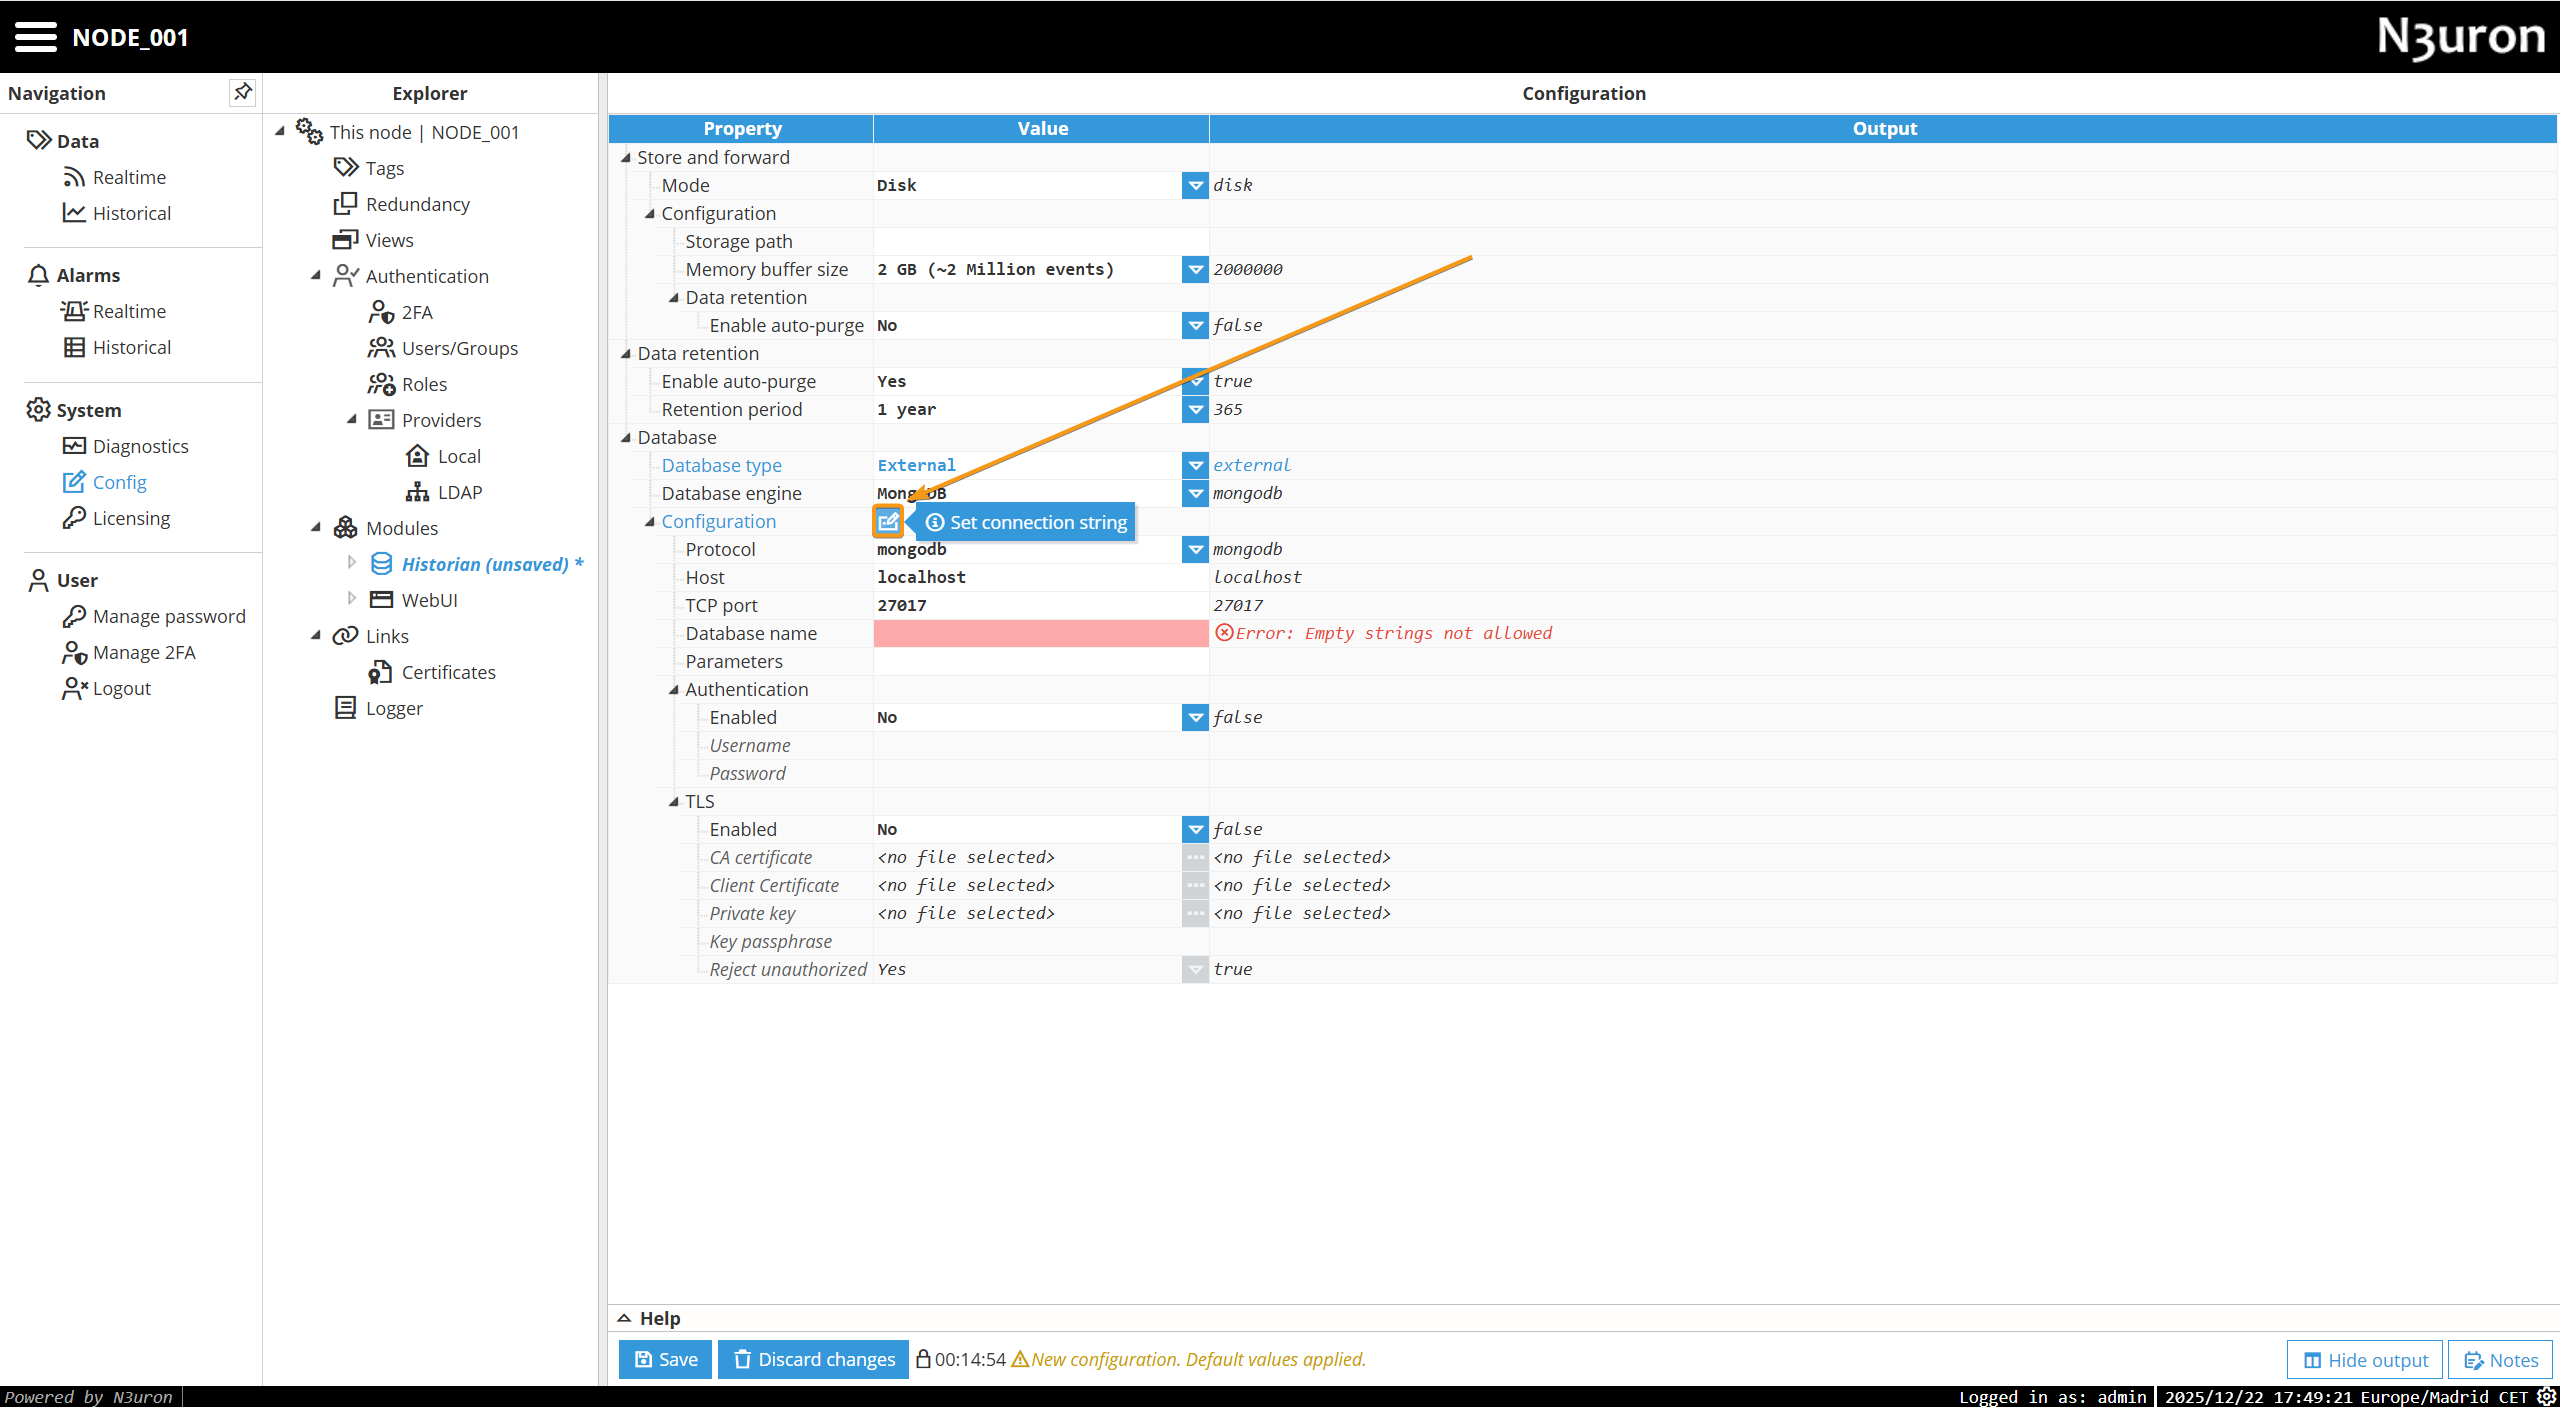
Task: Click the Historian module database icon
Action: (381, 564)
